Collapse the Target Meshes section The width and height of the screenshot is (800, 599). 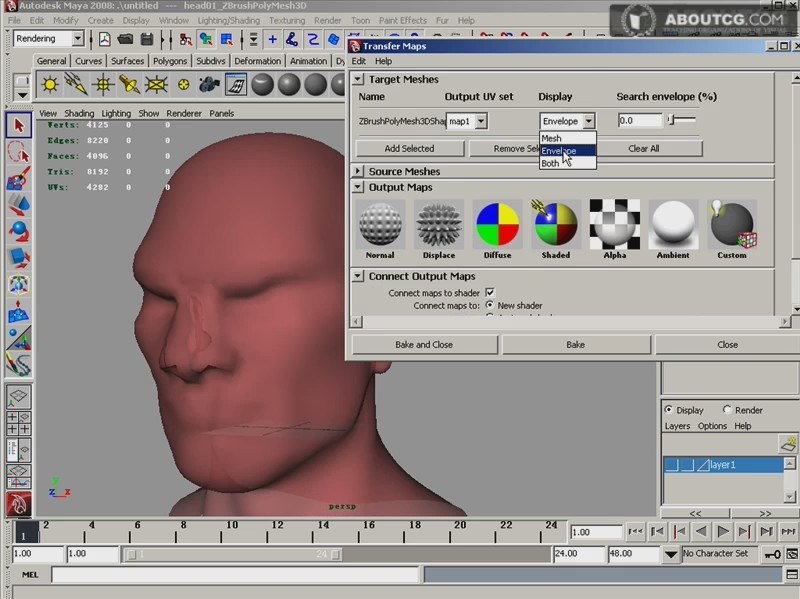[x=358, y=79]
